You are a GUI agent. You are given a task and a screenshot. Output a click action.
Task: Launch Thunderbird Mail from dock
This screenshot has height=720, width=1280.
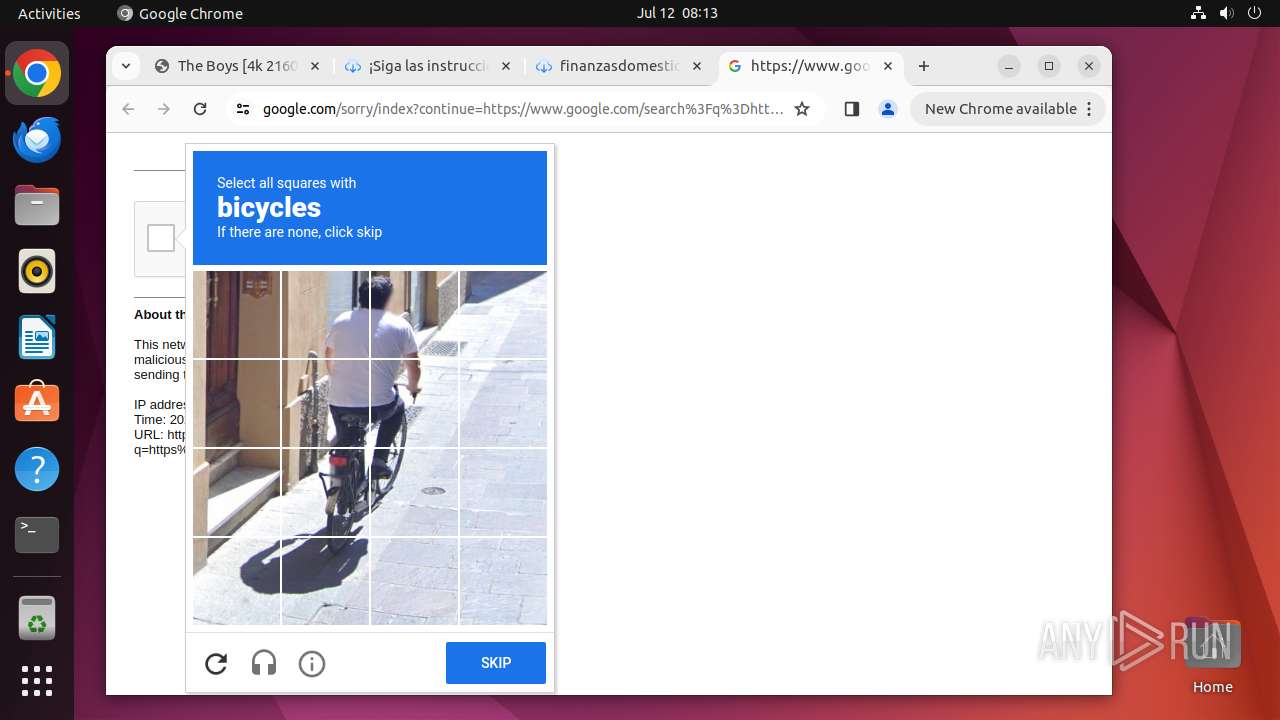(x=37, y=139)
